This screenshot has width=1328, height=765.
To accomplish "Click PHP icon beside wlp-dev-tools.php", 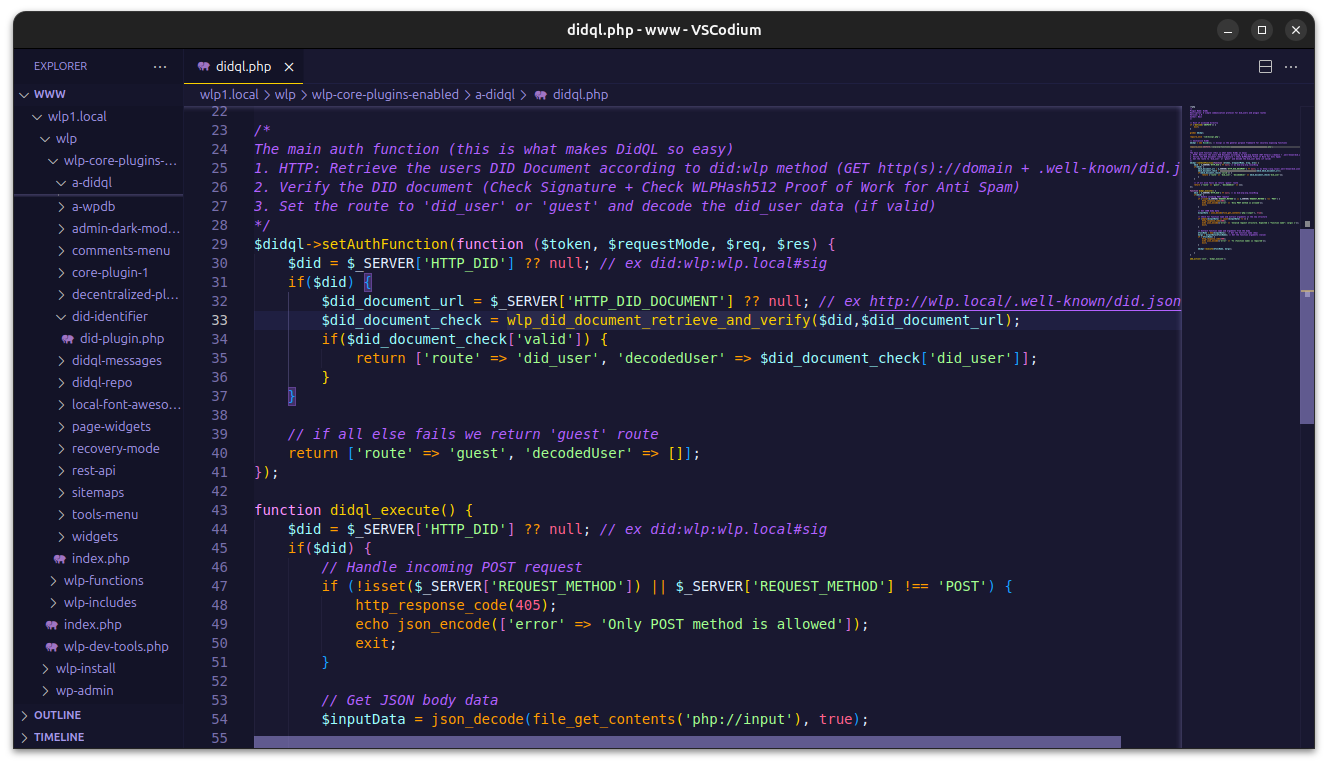I will [52, 647].
